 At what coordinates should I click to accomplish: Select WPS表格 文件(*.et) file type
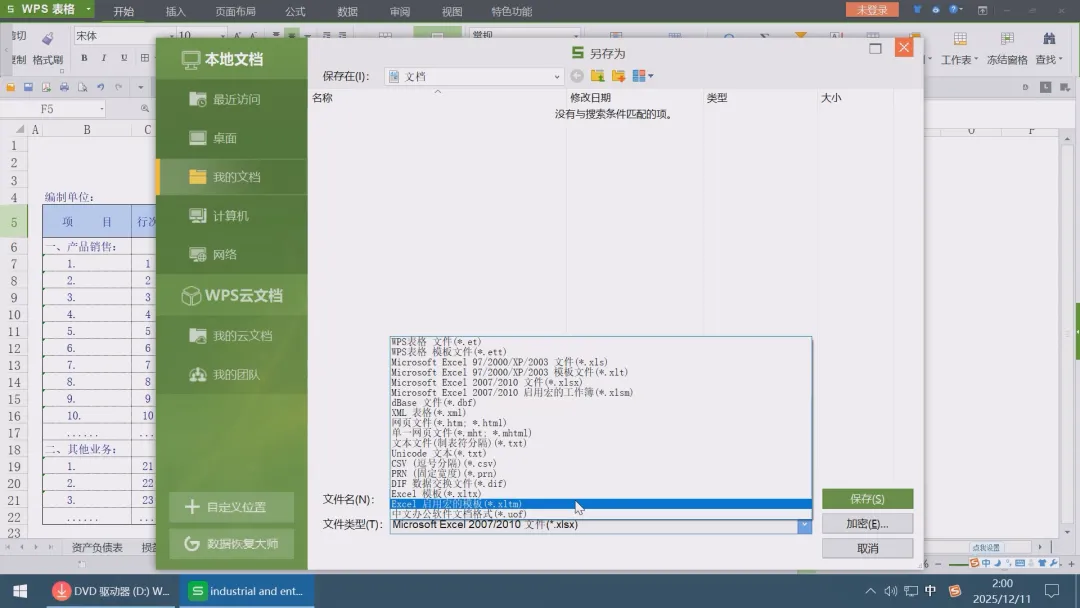tap(601, 342)
